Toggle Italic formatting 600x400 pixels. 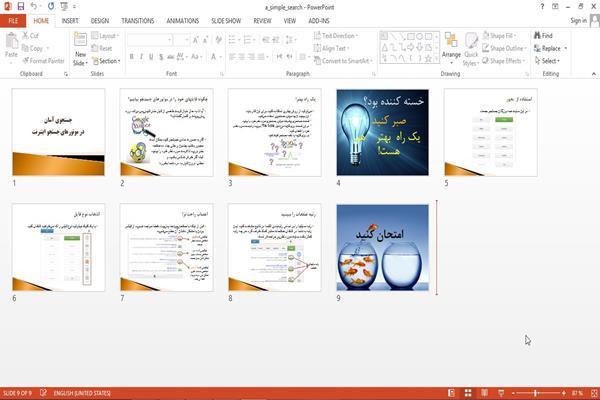[x=141, y=57]
